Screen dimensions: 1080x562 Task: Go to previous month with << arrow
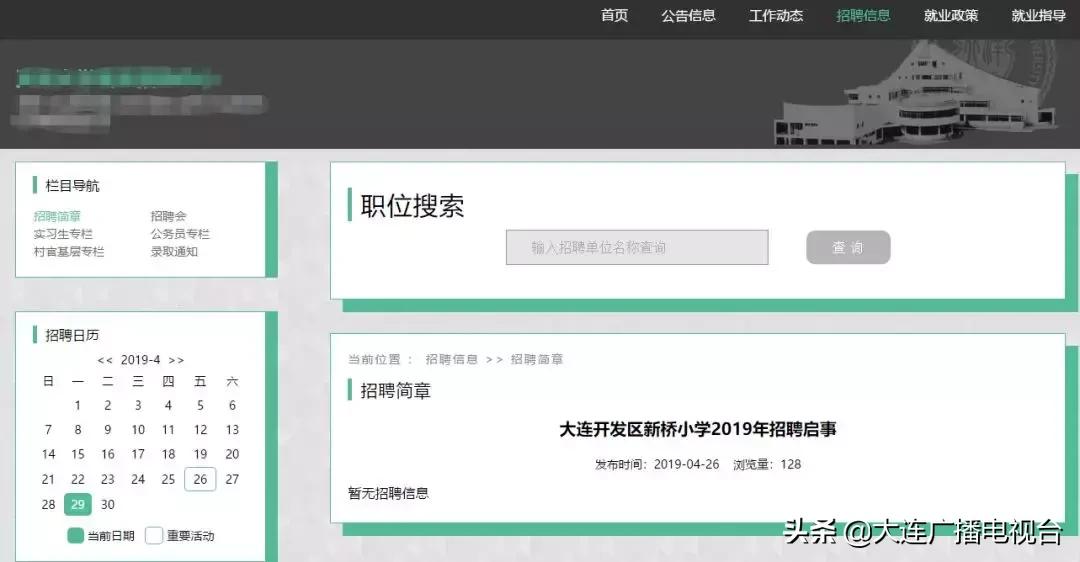pyautogui.click(x=105, y=360)
